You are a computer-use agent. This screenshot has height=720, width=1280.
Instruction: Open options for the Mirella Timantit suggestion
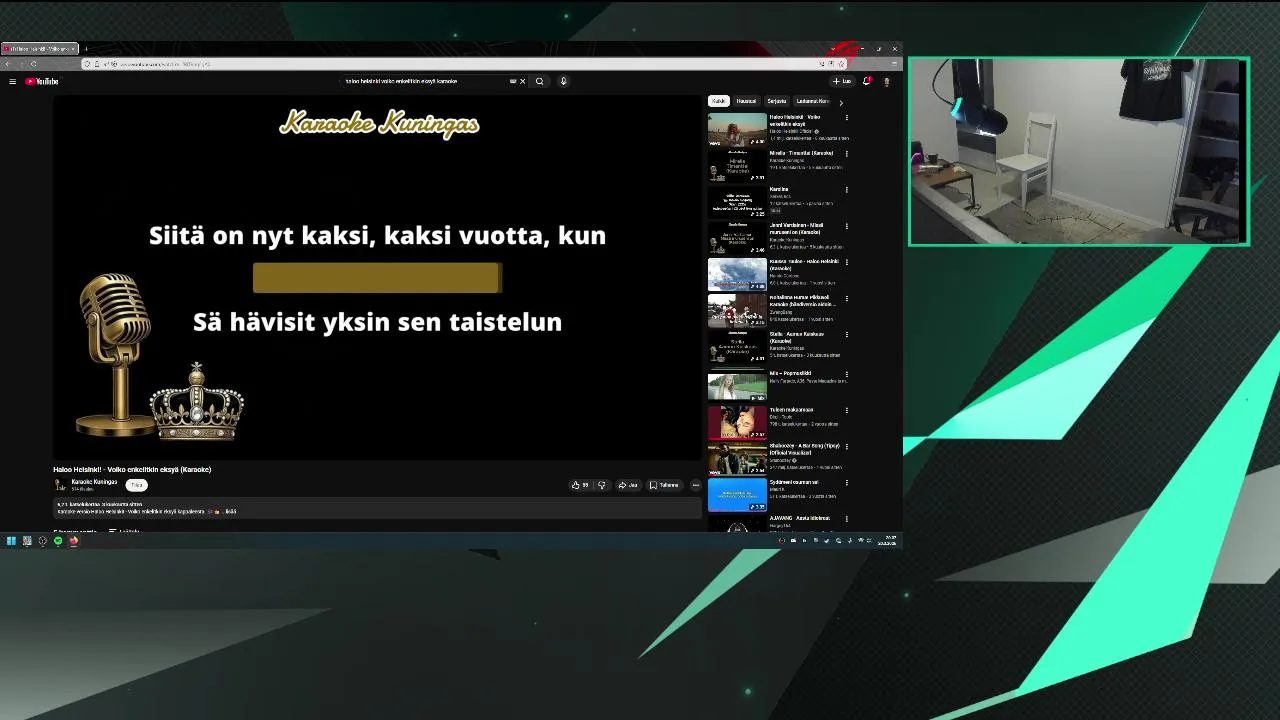[847, 154]
